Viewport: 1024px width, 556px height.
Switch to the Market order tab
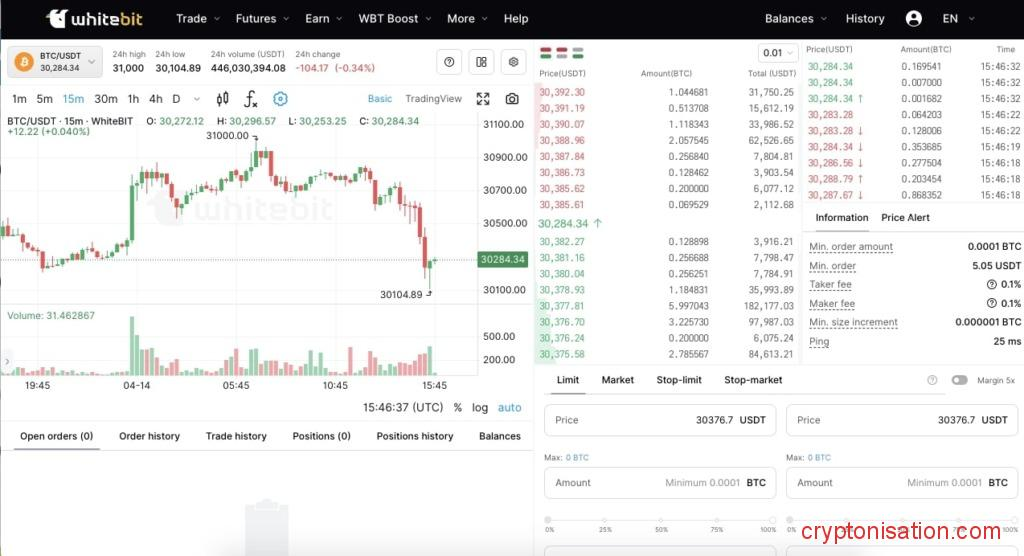click(618, 380)
